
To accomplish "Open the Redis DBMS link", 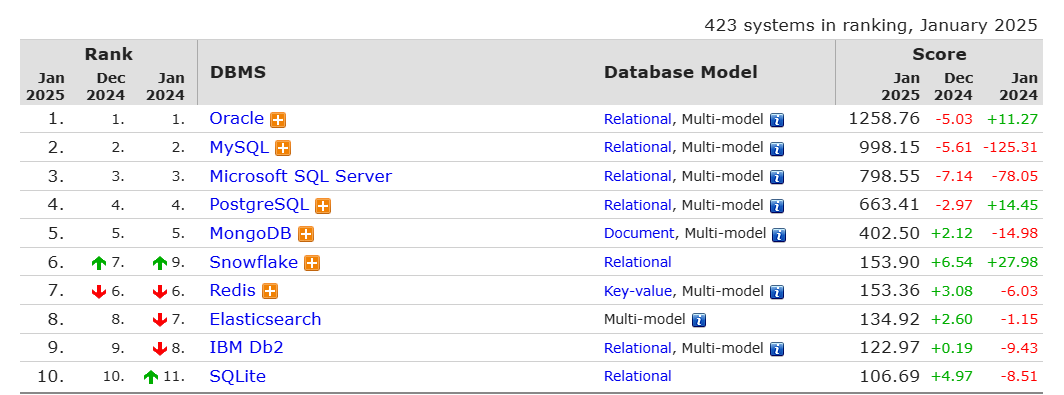I will tap(232, 290).
